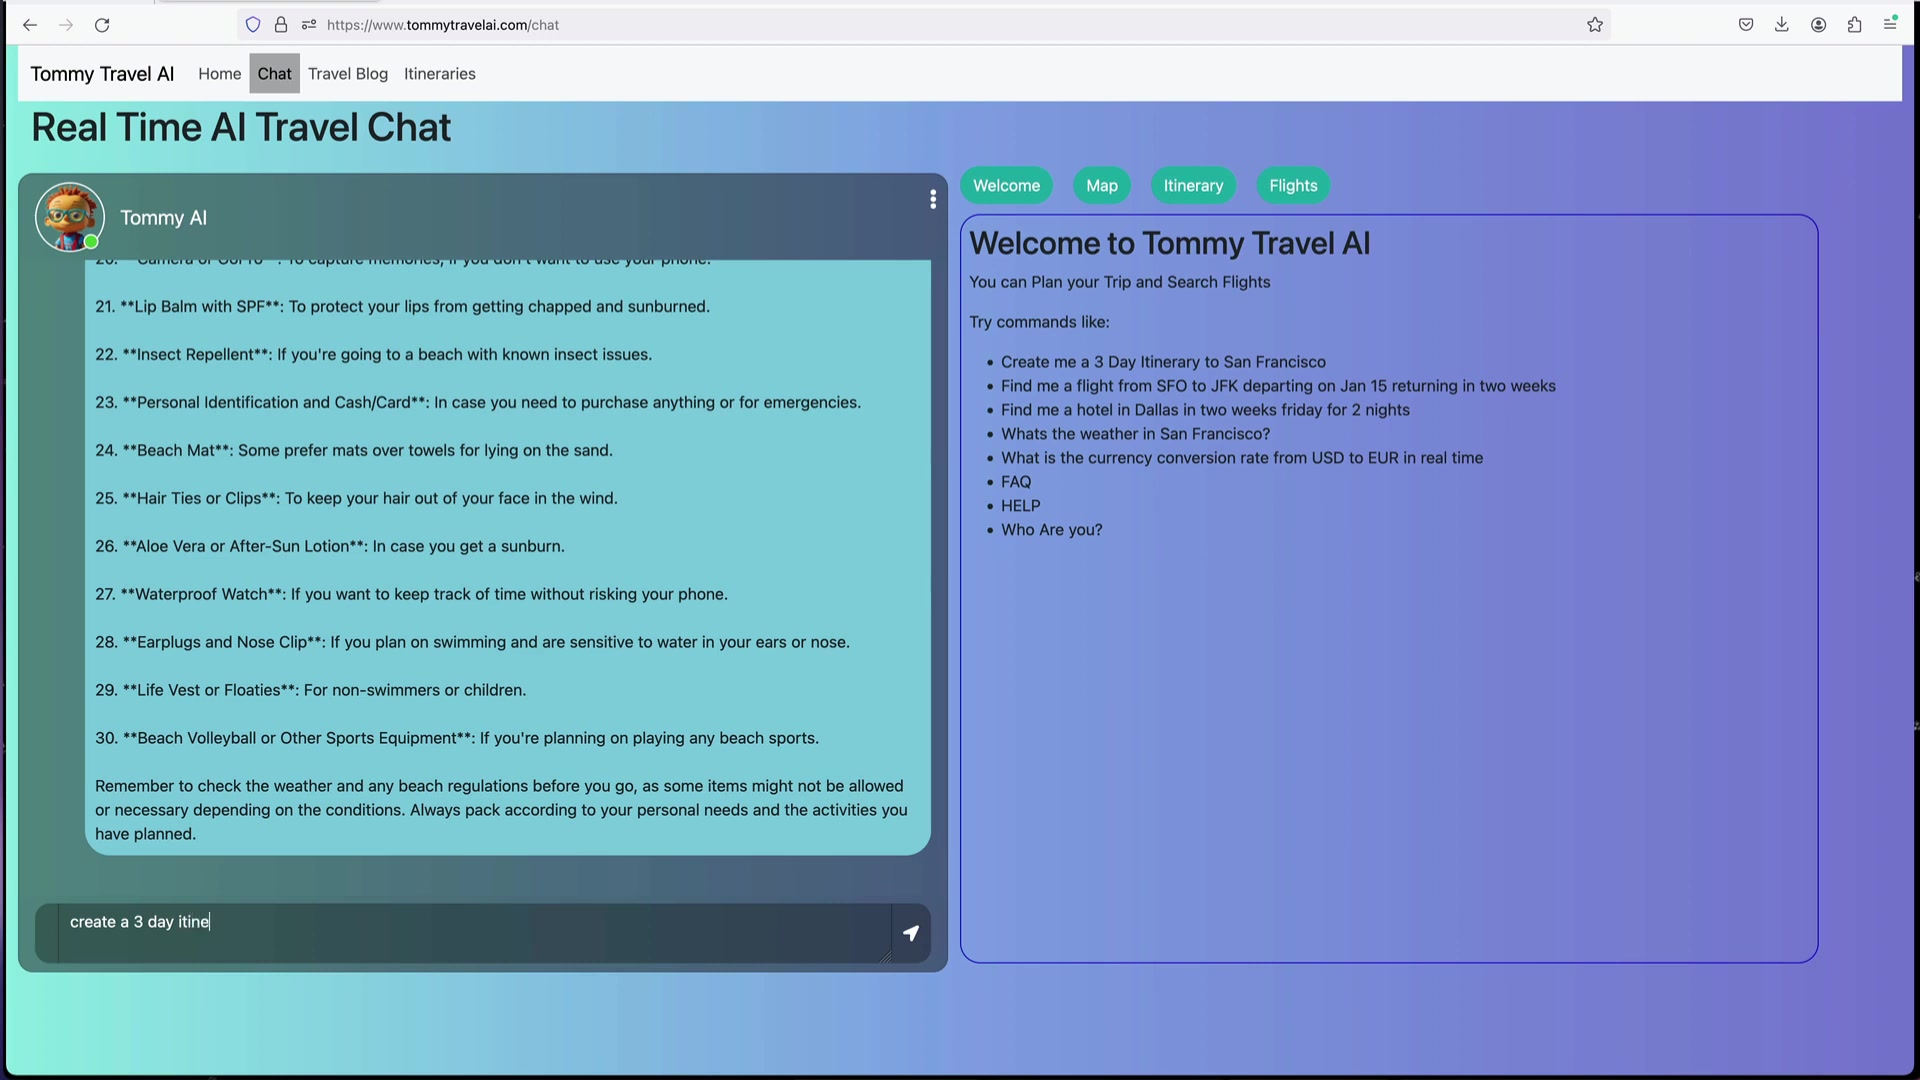
Task: Switch to the Map tab
Action: [1102, 186]
